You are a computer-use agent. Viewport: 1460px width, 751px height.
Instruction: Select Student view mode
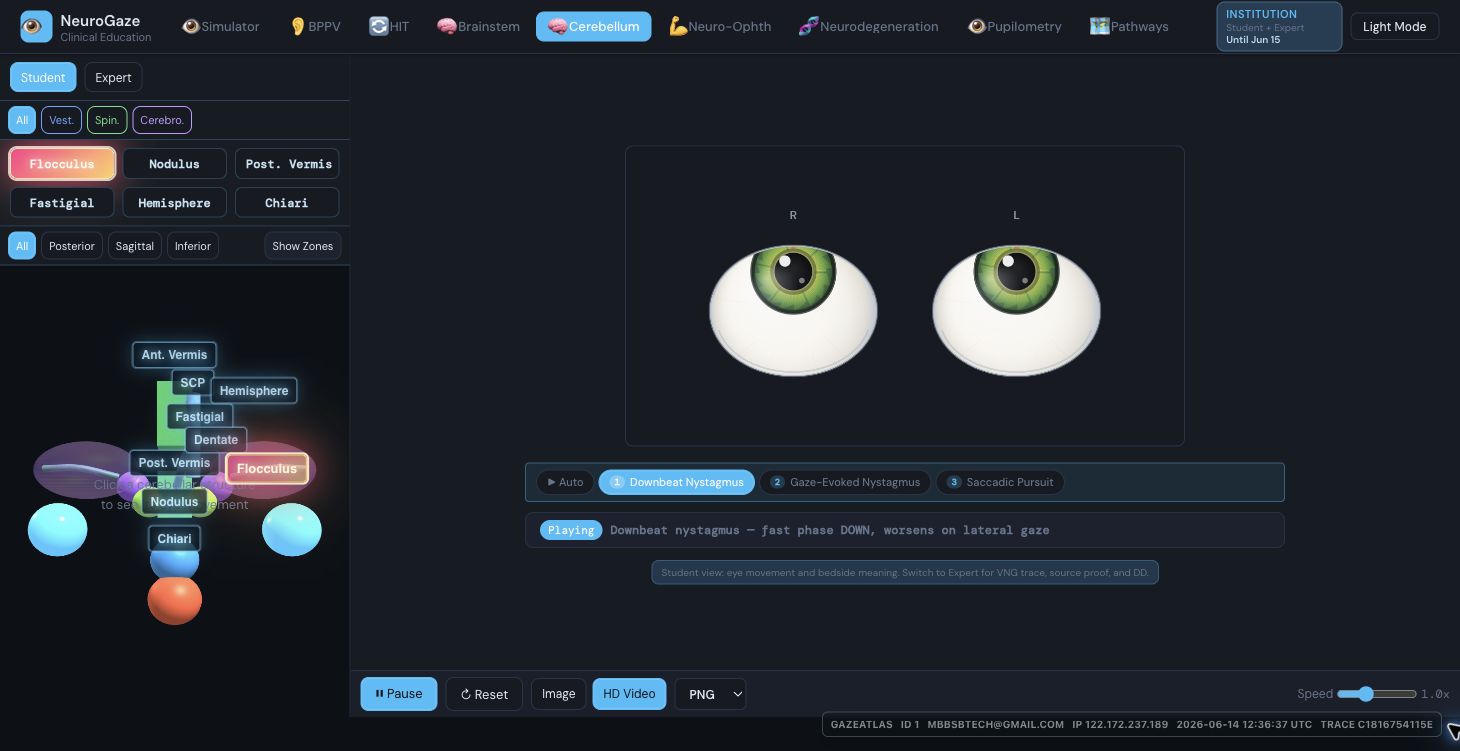pyautogui.click(x=43, y=77)
